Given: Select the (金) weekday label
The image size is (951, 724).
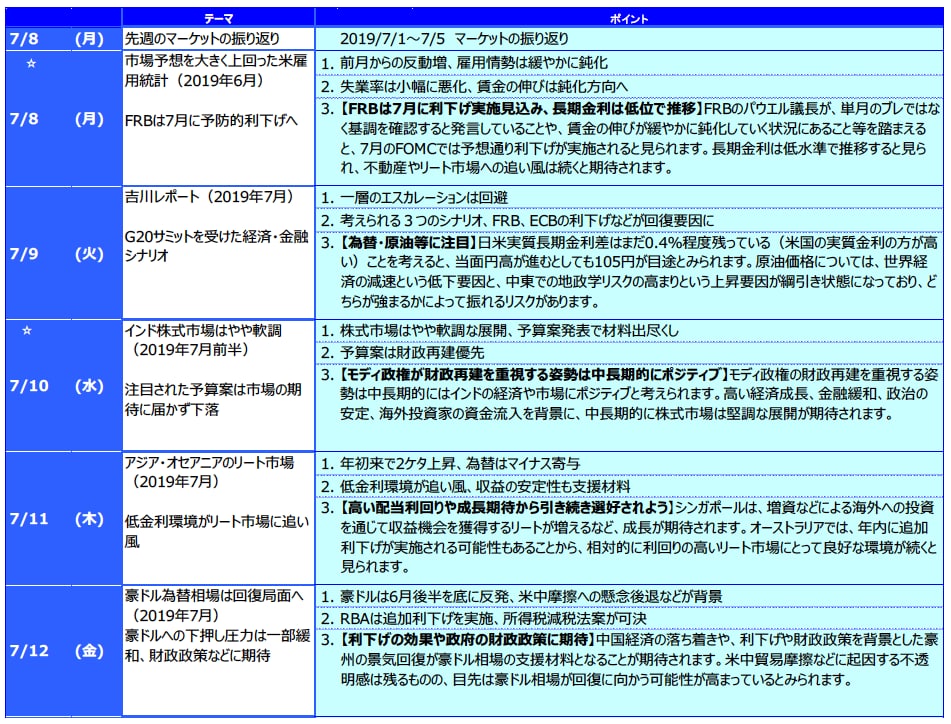Looking at the screenshot, I should click(90, 651).
